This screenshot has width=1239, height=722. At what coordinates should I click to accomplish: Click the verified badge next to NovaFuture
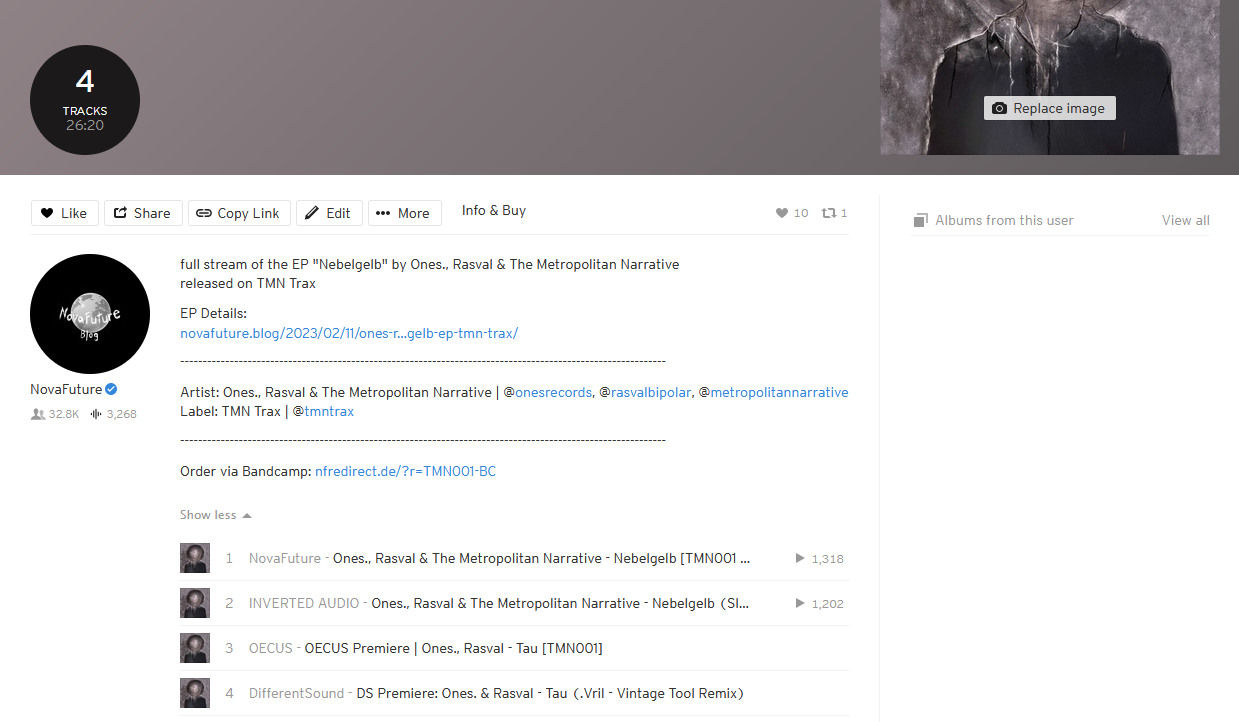tap(110, 389)
